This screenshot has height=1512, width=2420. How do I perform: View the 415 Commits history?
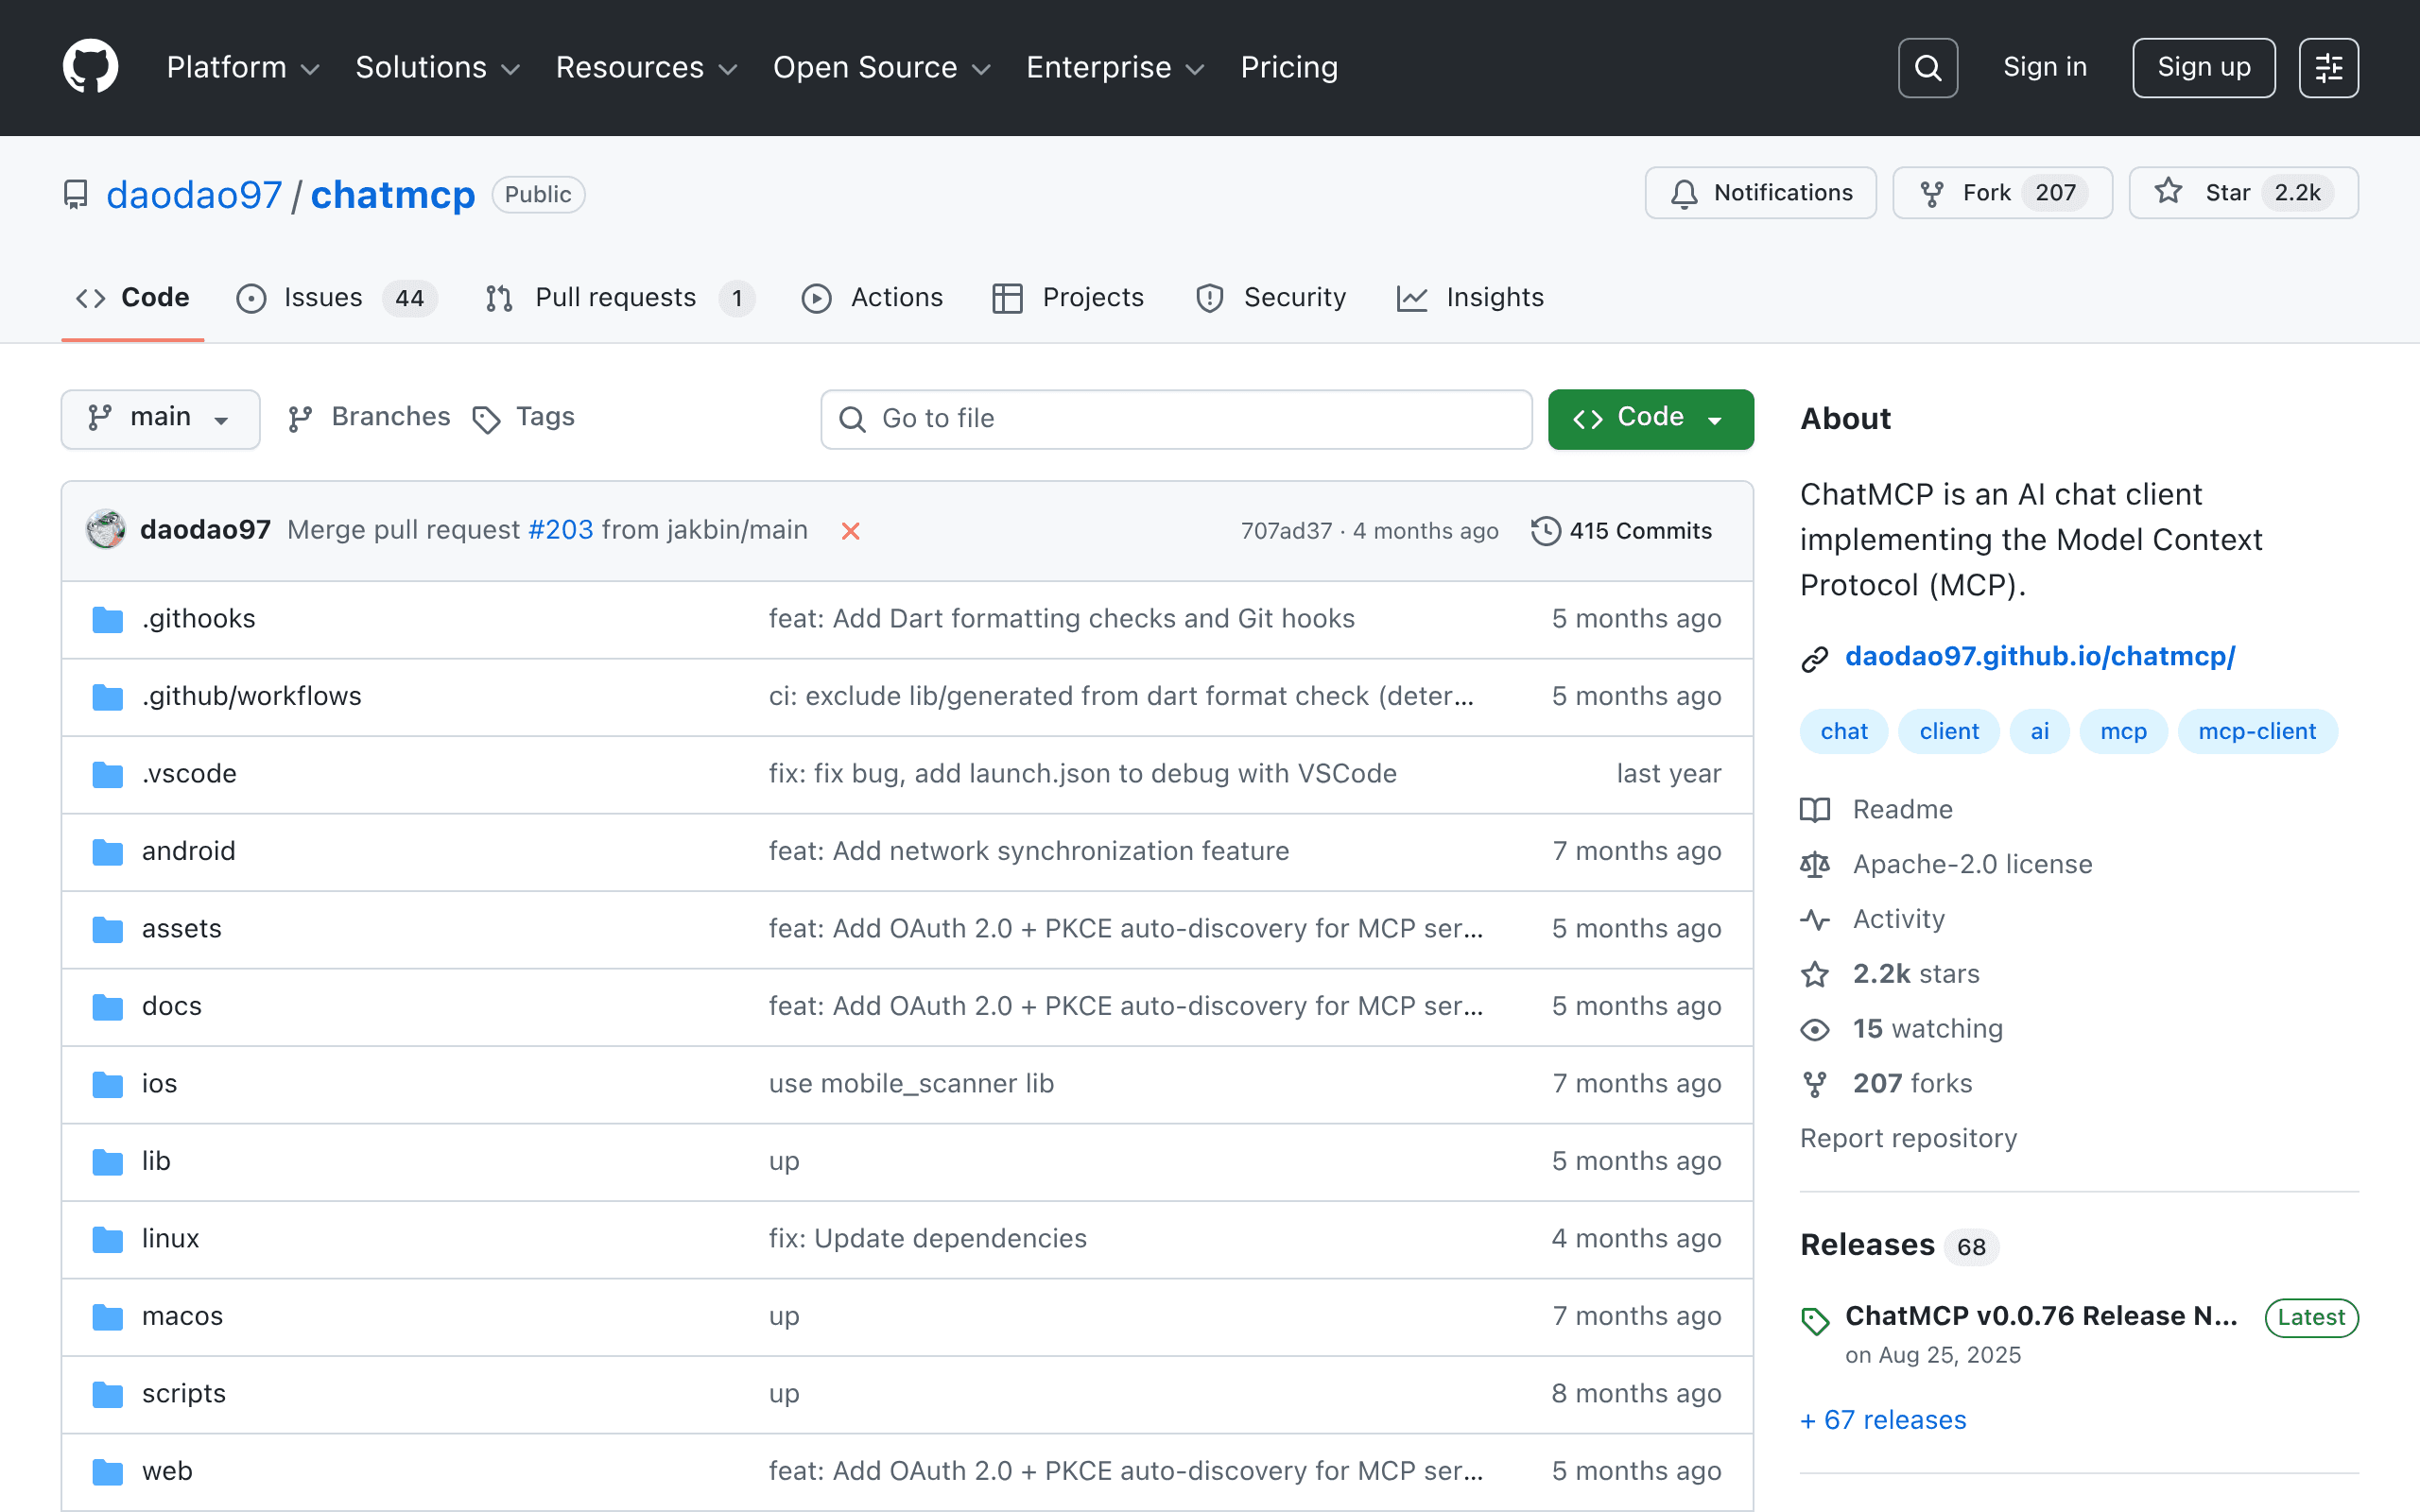[1622, 531]
